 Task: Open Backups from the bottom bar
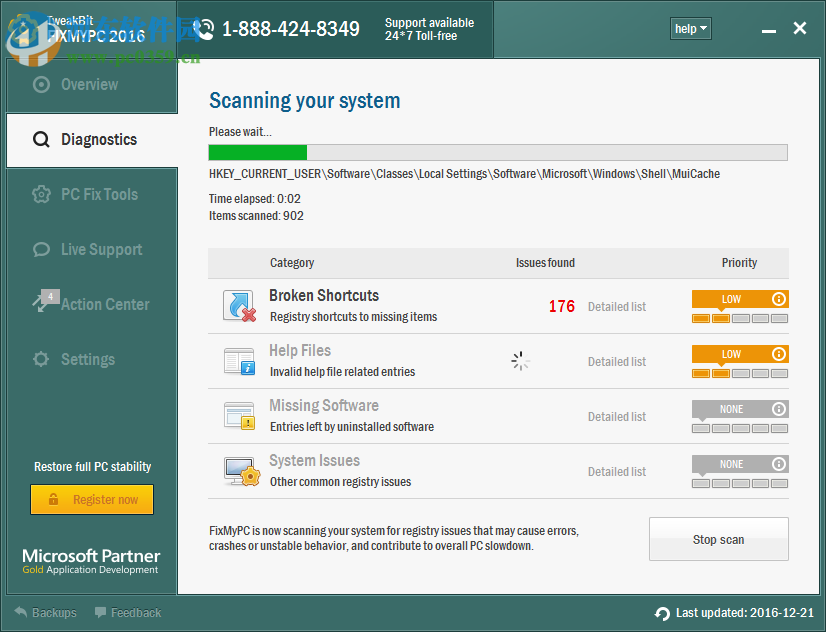tap(45, 613)
